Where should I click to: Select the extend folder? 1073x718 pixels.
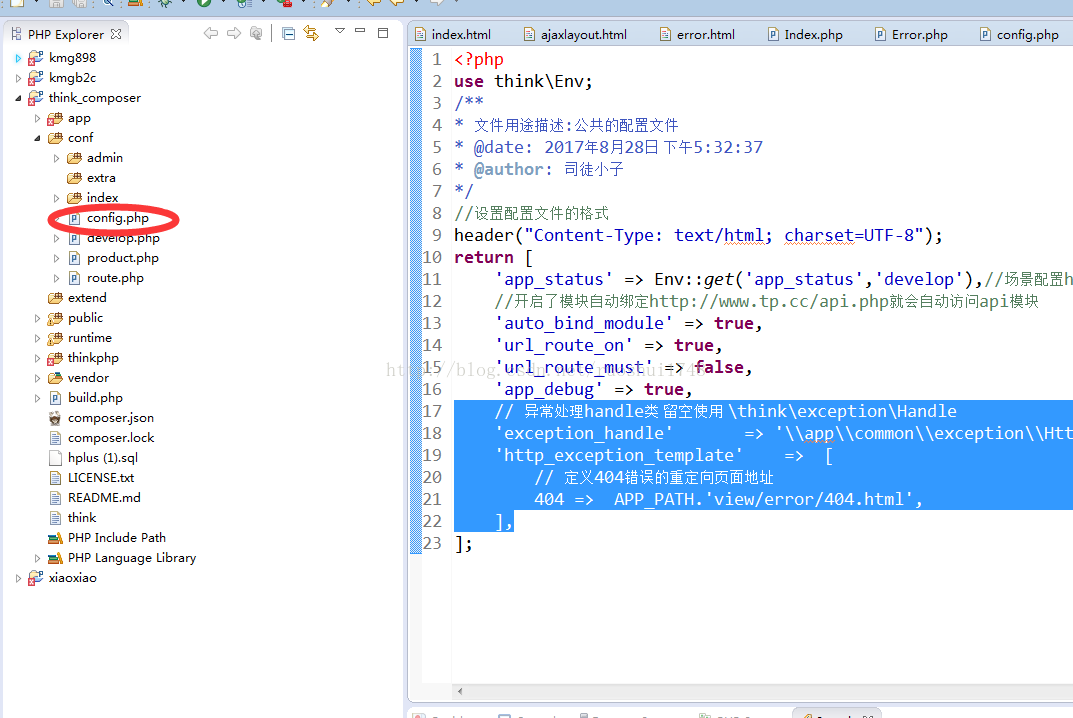click(87, 298)
